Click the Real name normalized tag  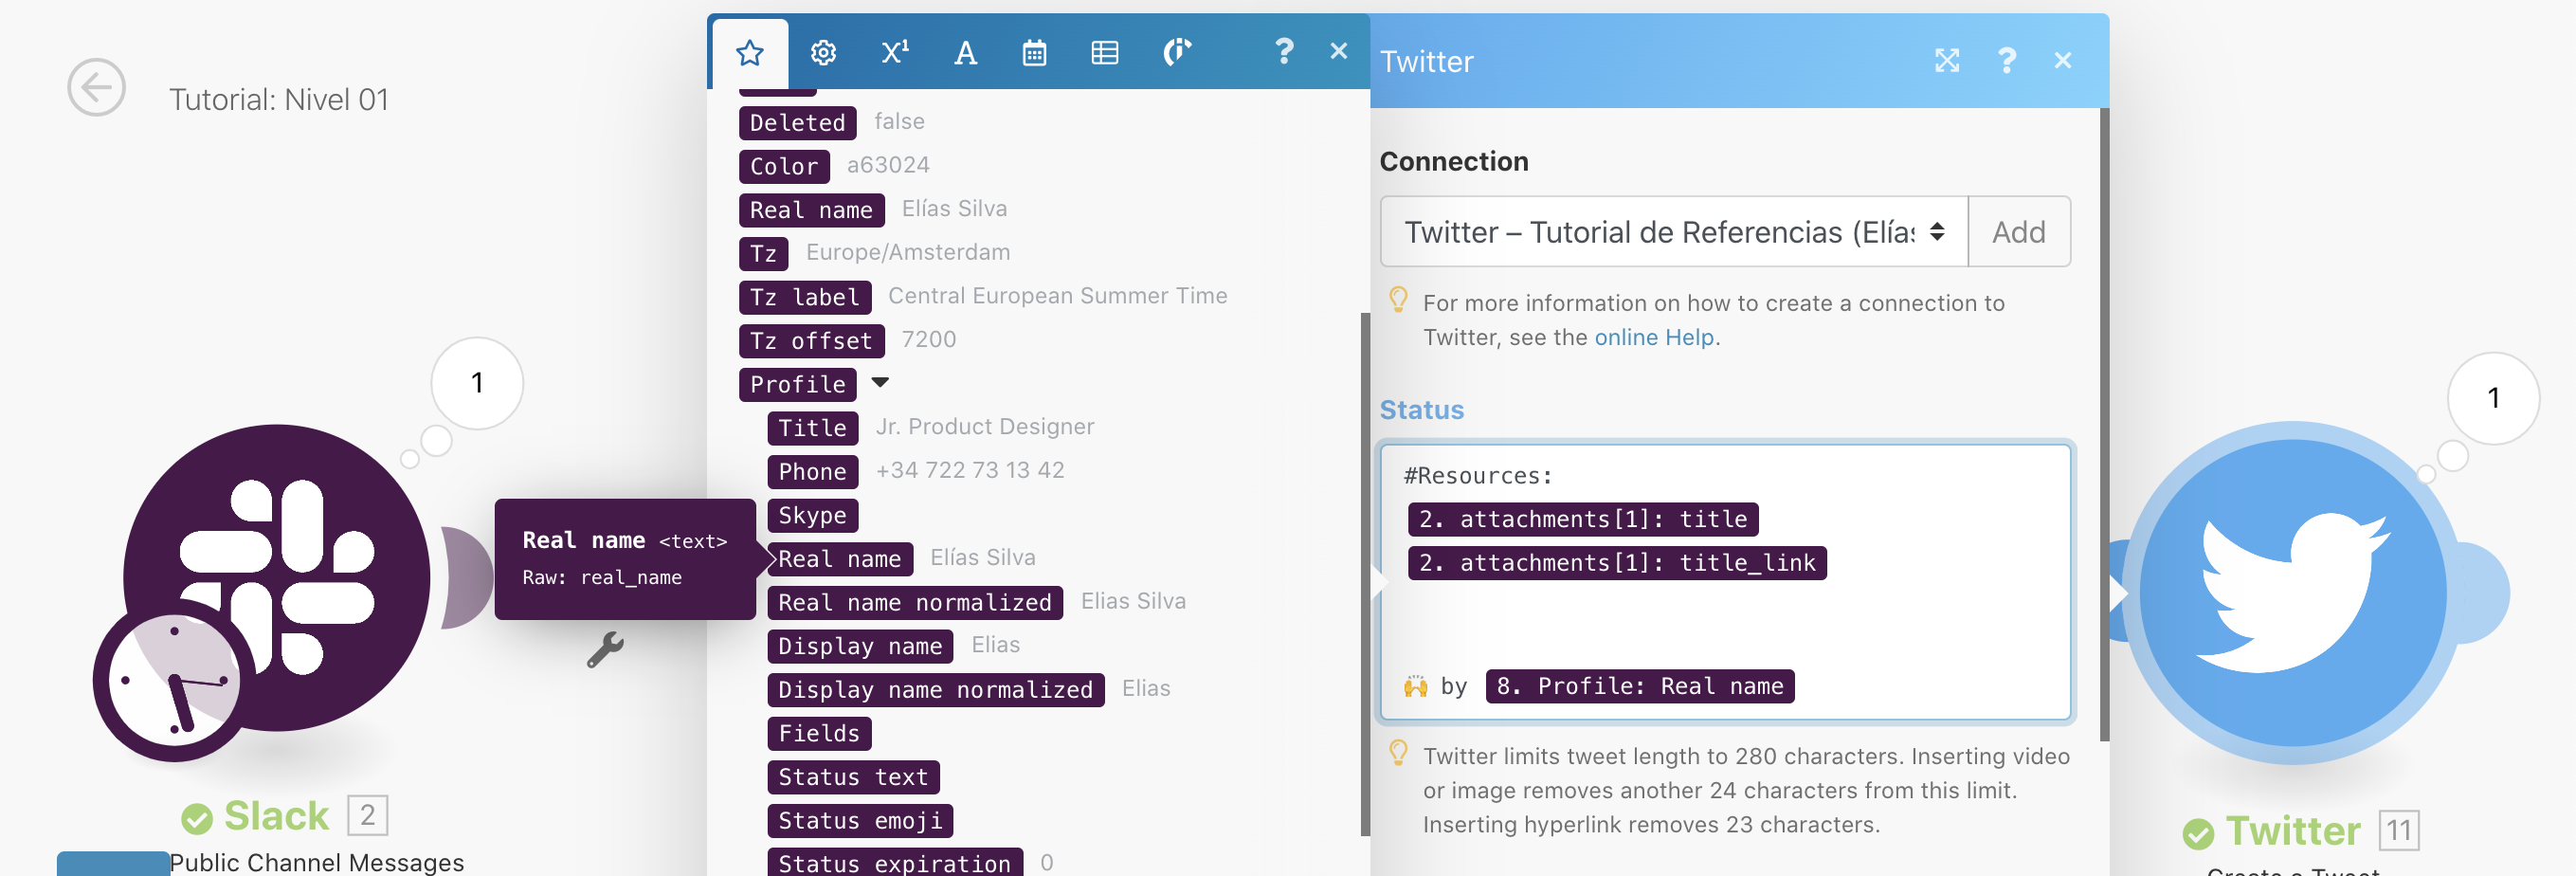[915, 603]
